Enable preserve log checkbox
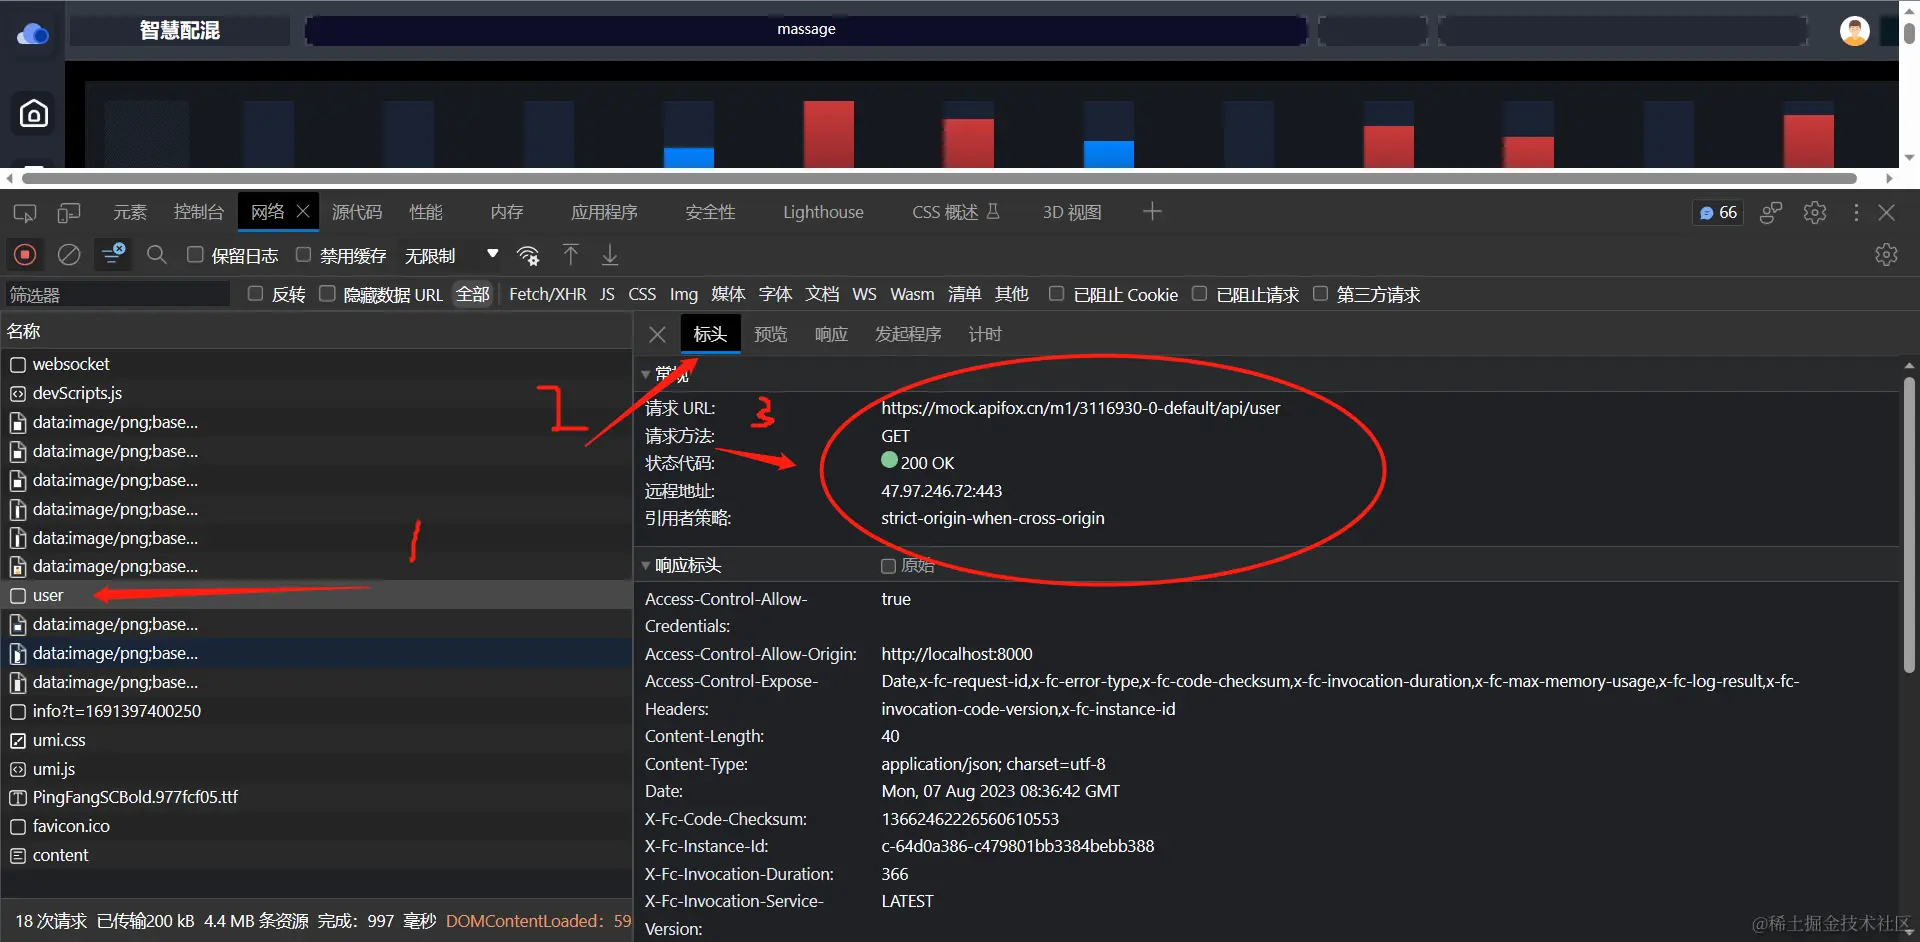 196,255
